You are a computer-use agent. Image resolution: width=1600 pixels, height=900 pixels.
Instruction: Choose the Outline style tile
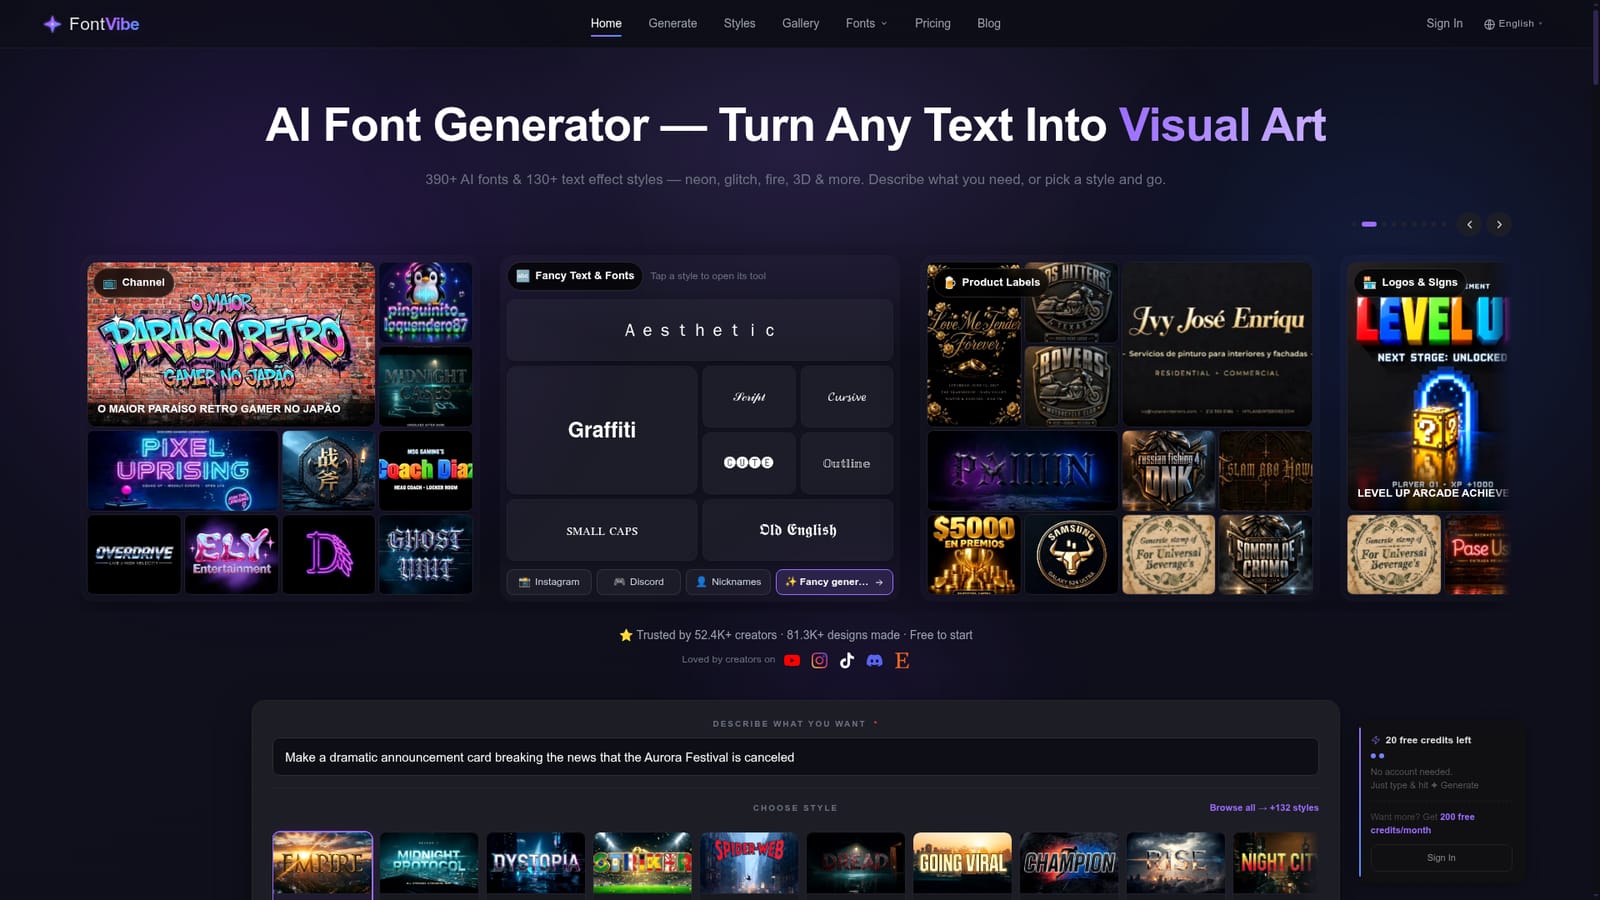(x=847, y=463)
